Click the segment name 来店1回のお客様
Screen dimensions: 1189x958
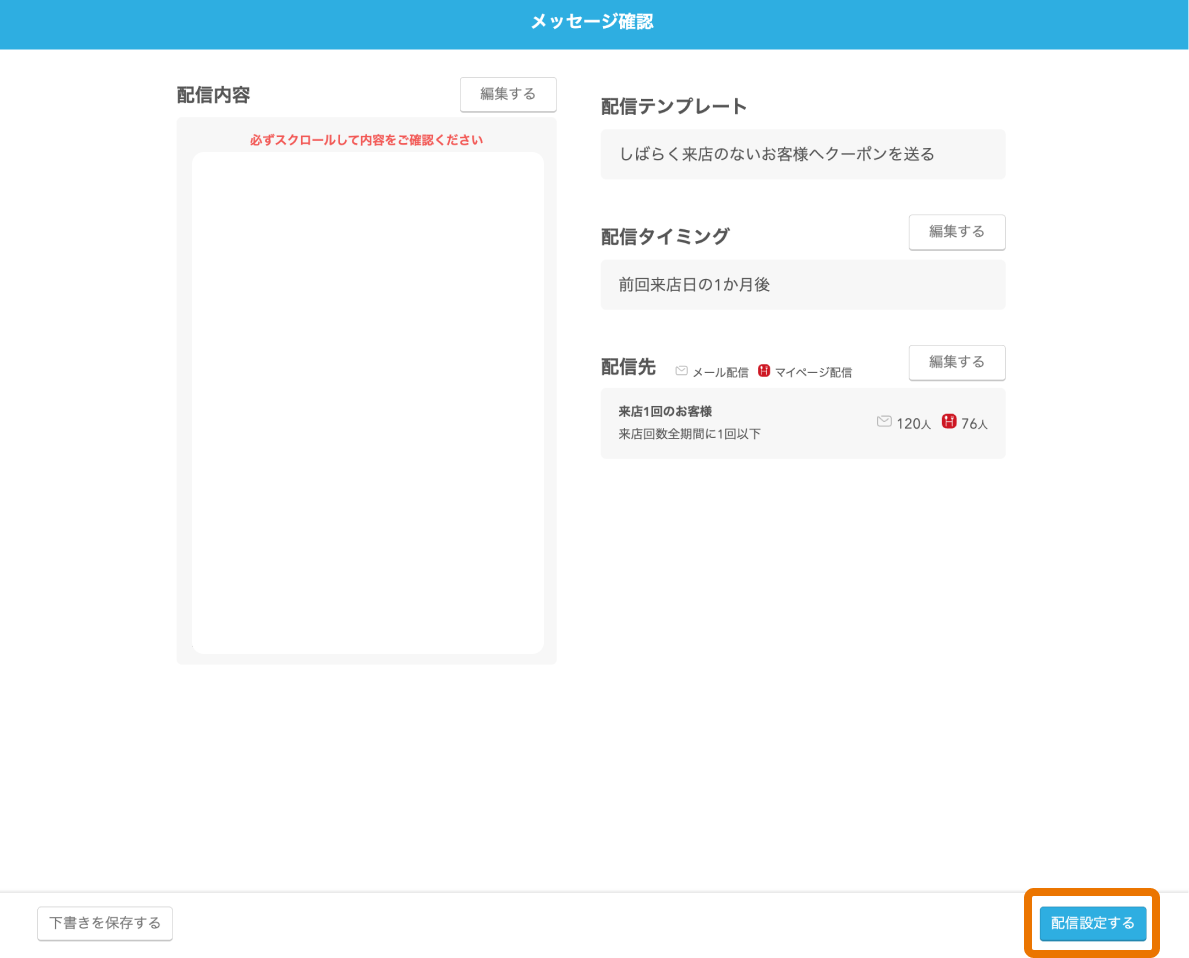(x=665, y=411)
